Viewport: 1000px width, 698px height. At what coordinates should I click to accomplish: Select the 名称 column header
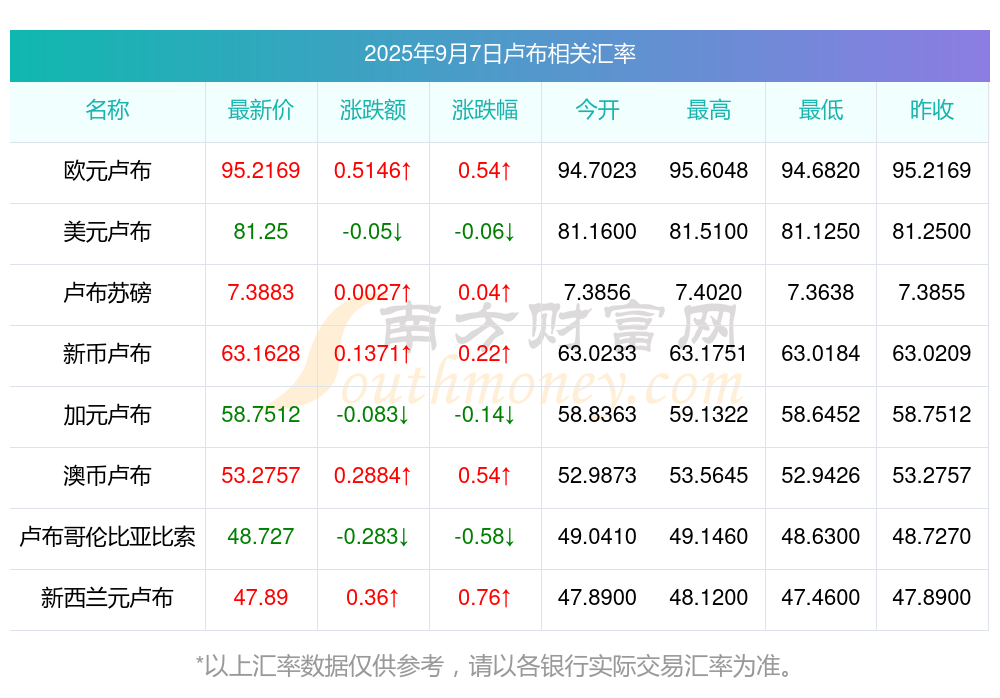point(107,110)
